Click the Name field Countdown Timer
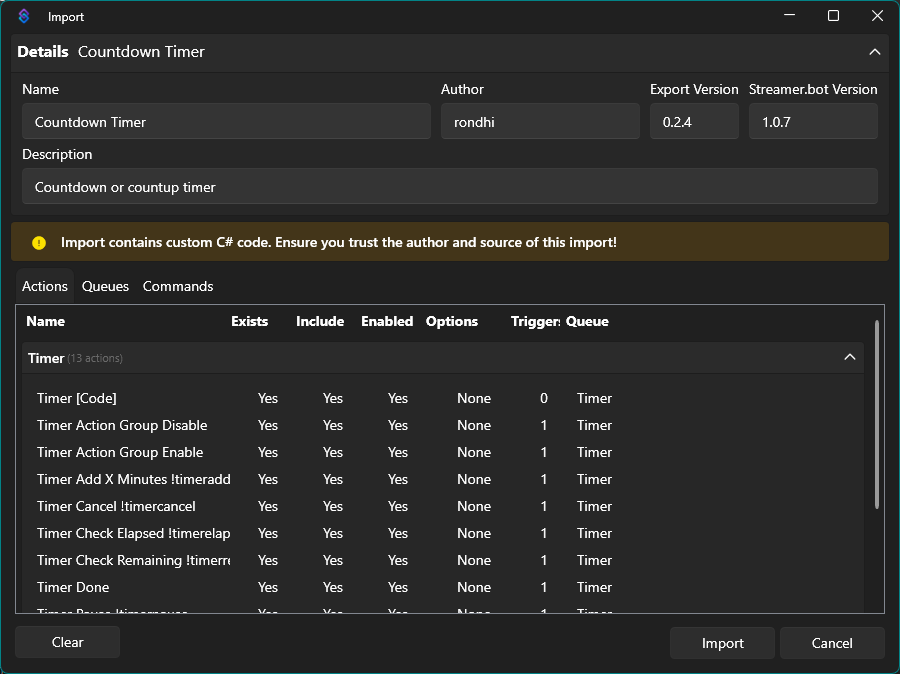 pos(226,121)
